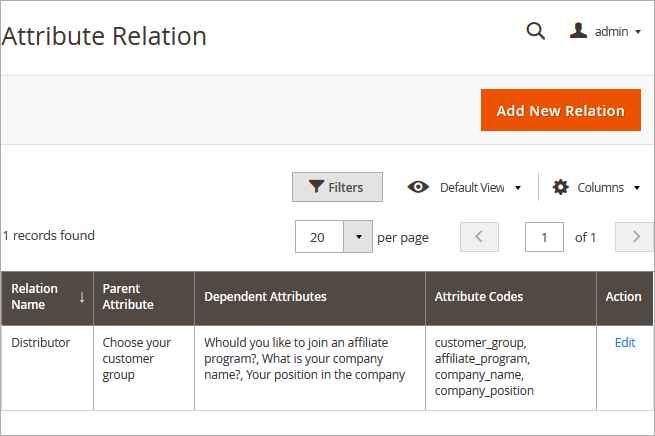Click Add New Relation button

(x=560, y=110)
